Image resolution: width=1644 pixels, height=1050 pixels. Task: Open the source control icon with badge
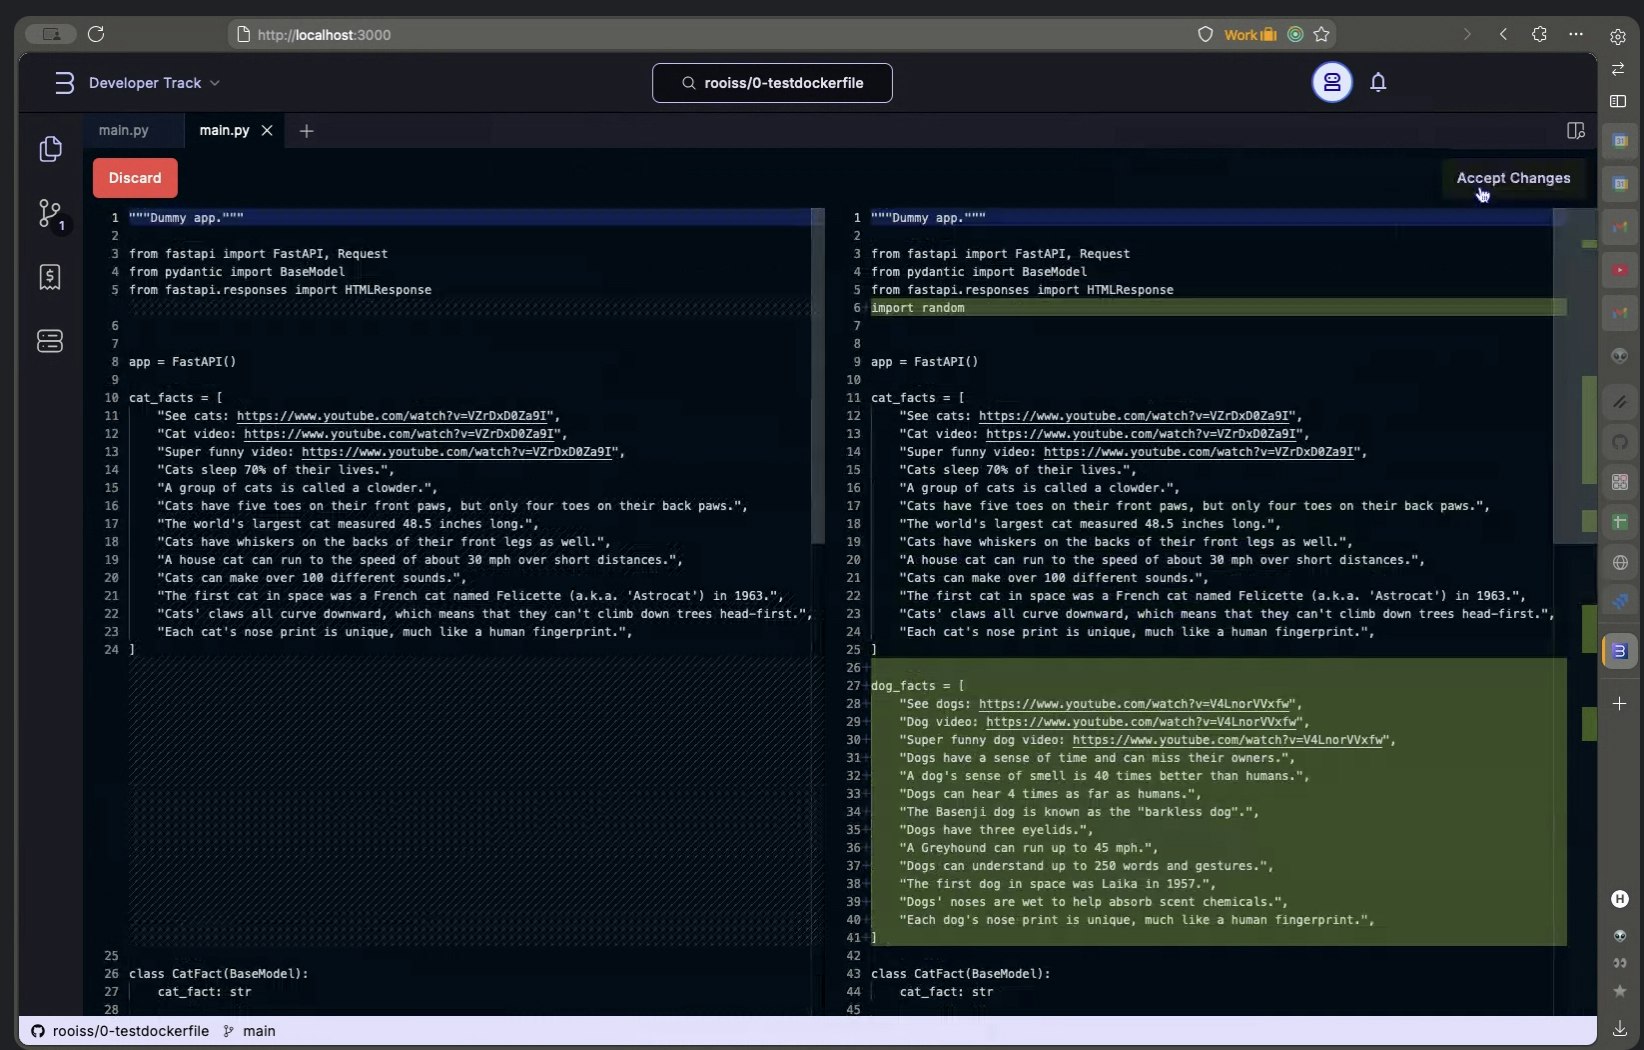50,213
